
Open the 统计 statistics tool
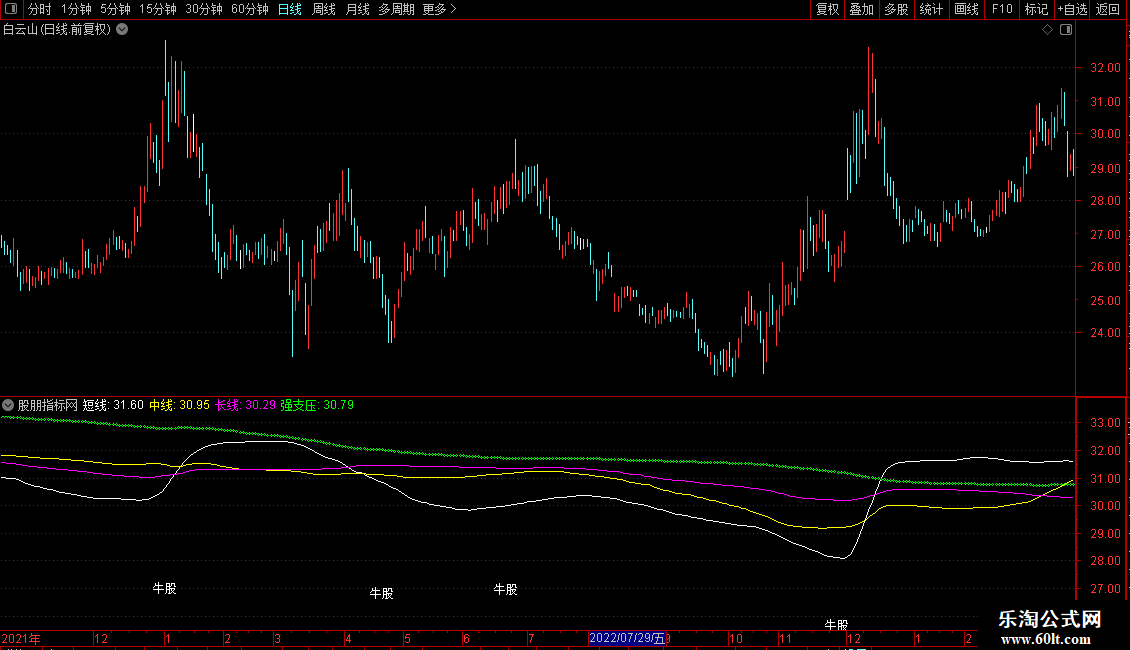click(931, 9)
